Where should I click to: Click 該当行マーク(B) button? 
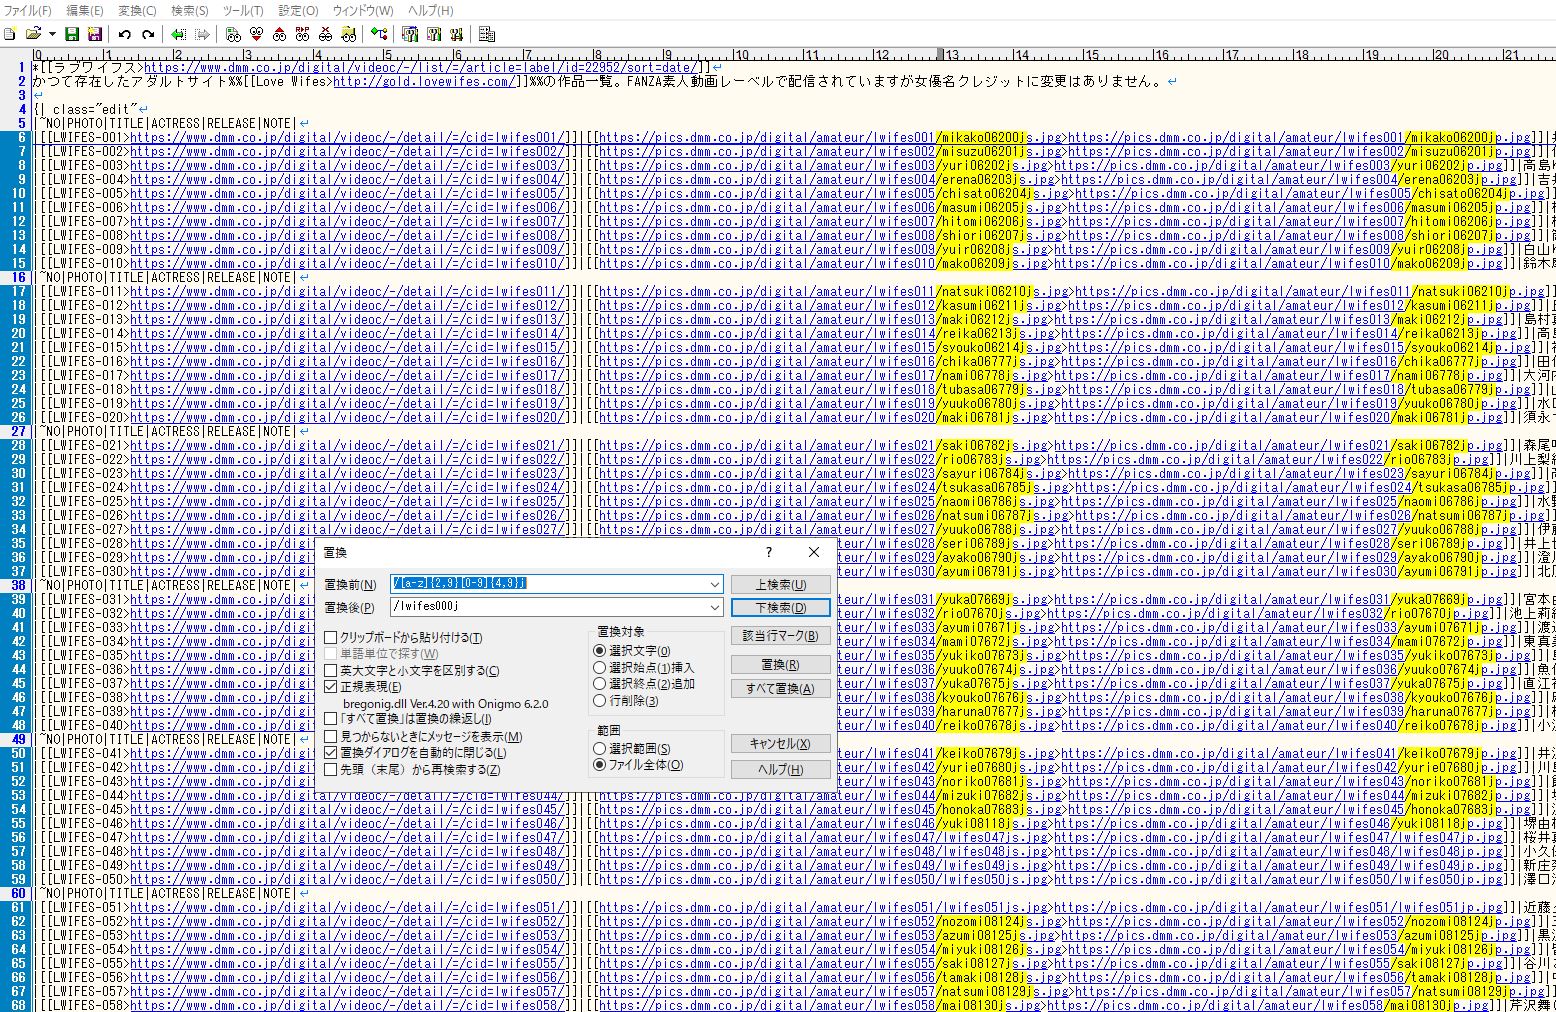780,636
